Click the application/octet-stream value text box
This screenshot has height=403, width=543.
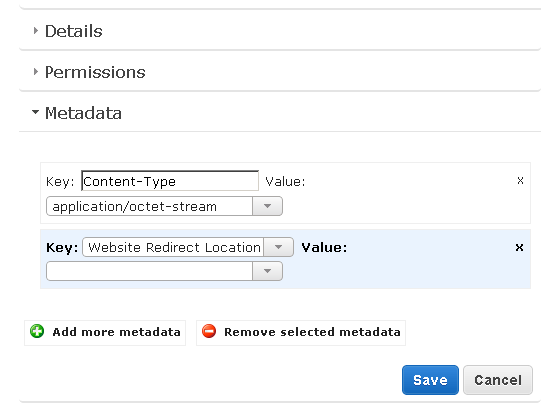(150, 206)
